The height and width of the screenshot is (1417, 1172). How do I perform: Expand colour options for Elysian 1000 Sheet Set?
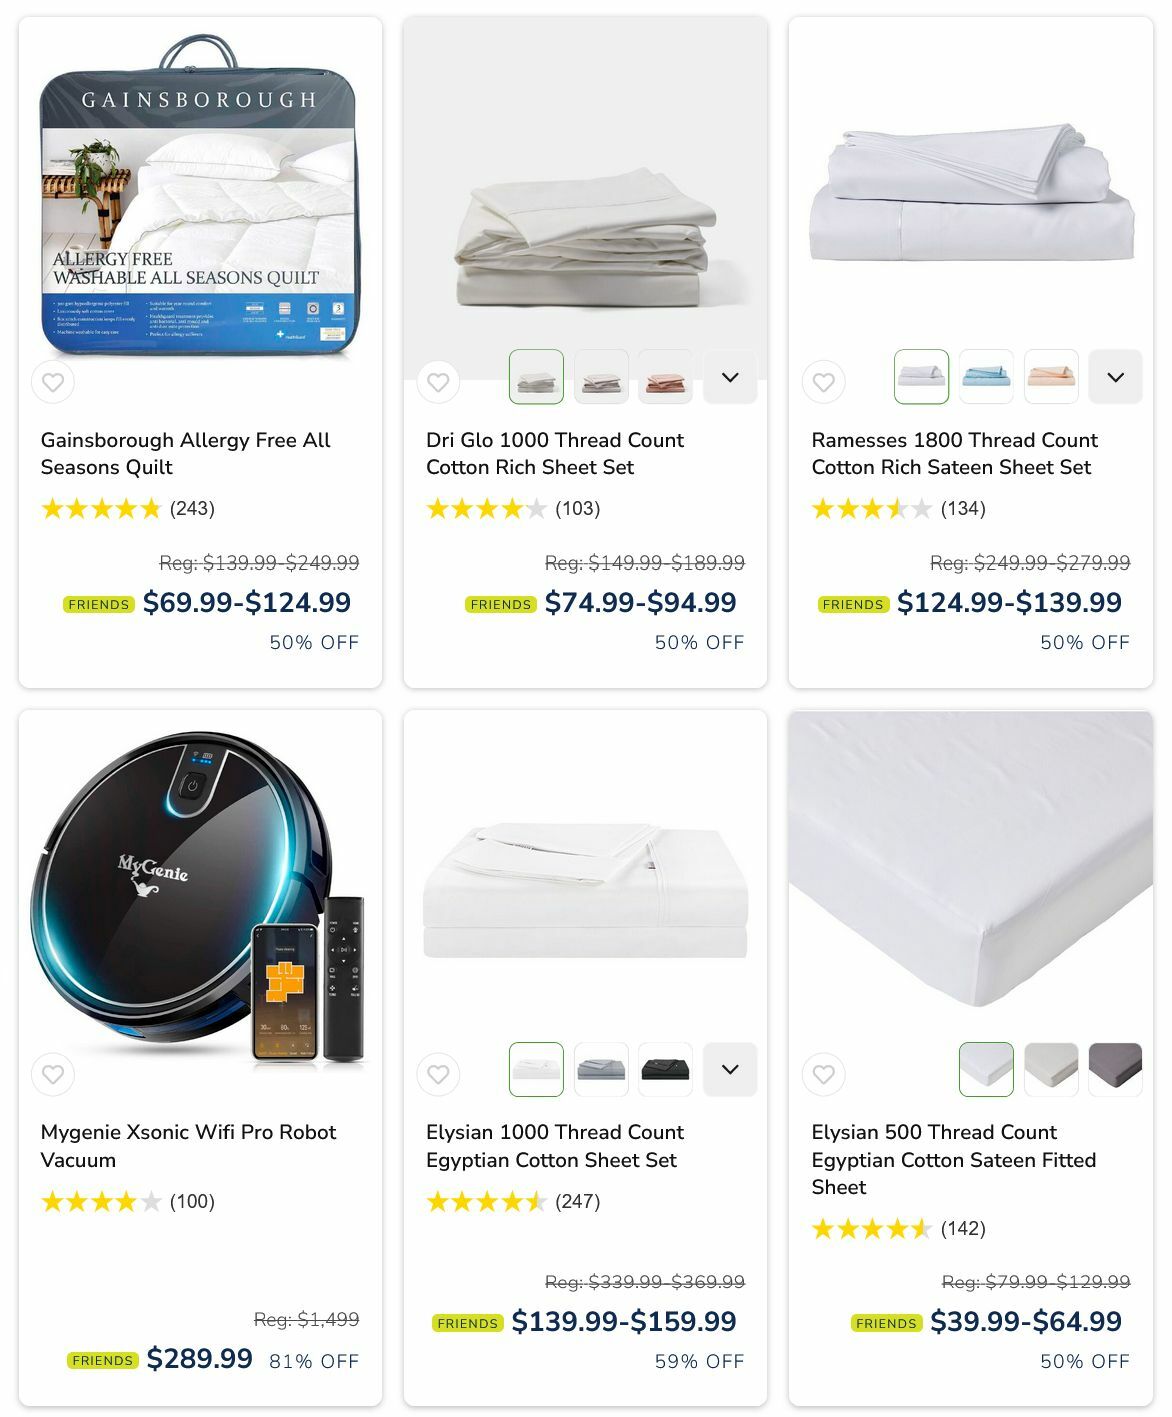click(730, 1069)
